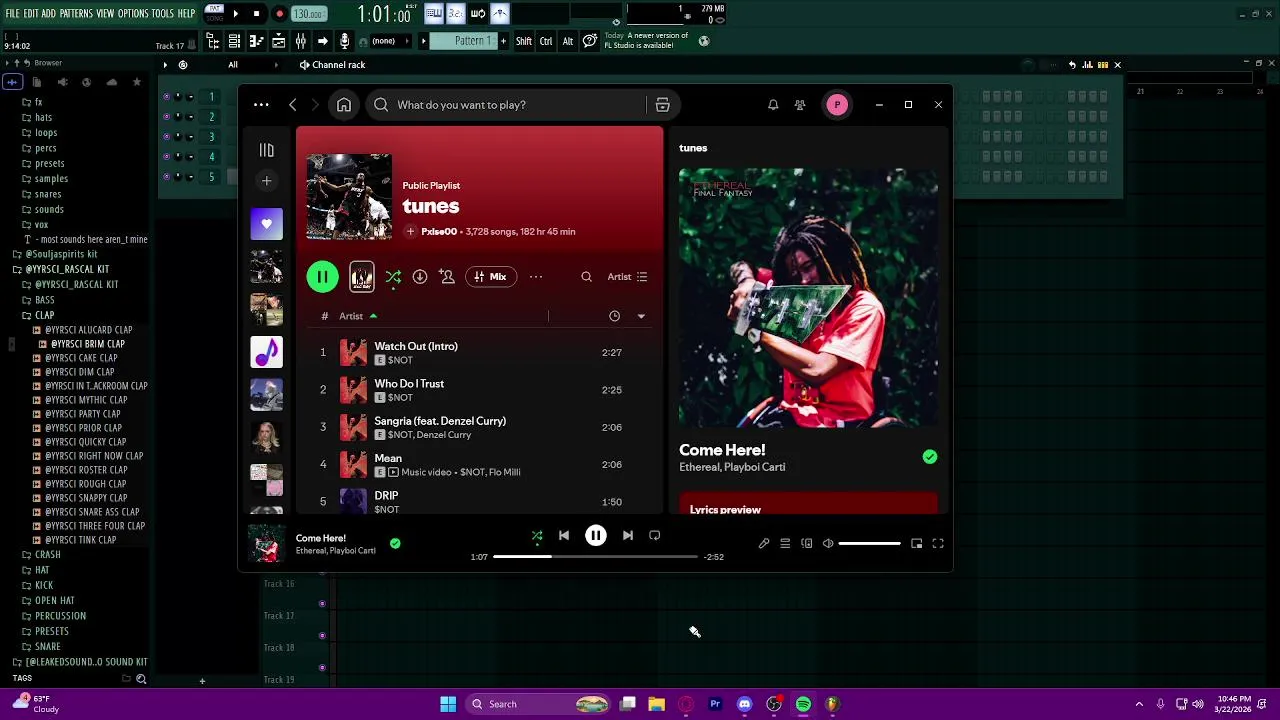Open playlist preview cover button
Image resolution: width=1280 pixels, height=720 pixels.
coord(362,277)
